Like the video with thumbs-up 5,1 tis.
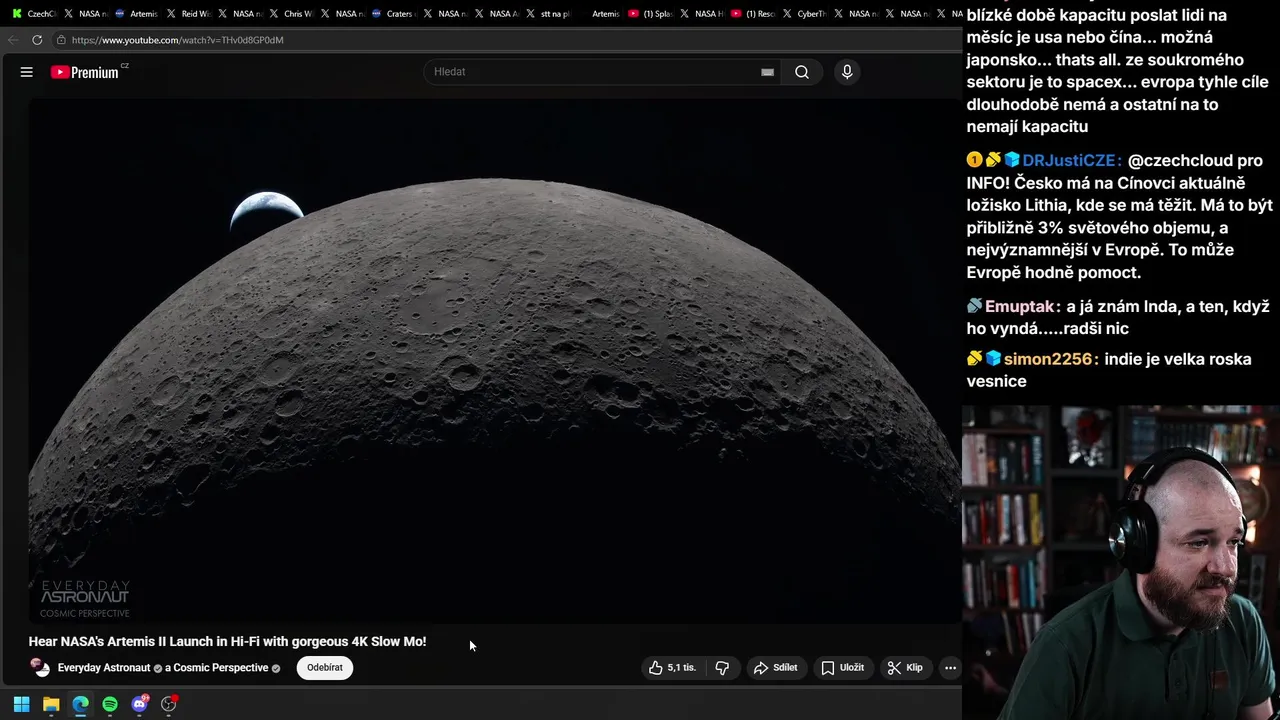 tap(672, 668)
